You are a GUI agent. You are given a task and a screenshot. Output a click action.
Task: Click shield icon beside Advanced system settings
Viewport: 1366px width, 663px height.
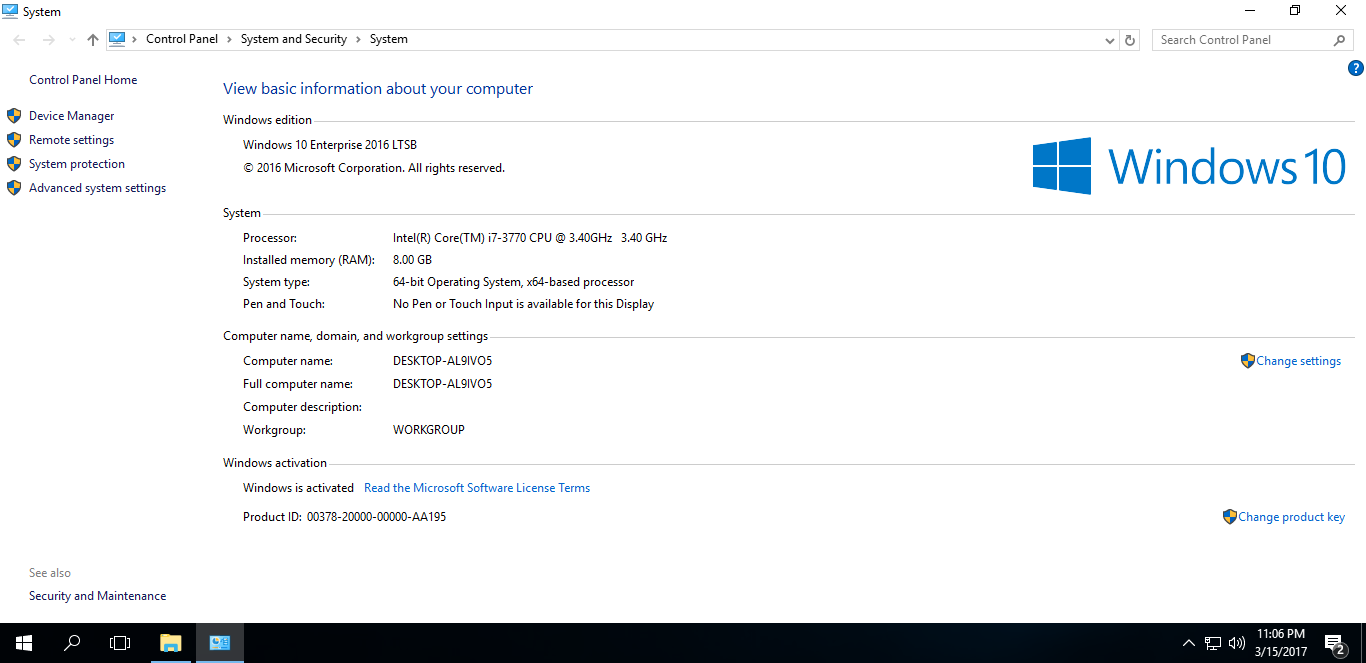(14, 188)
